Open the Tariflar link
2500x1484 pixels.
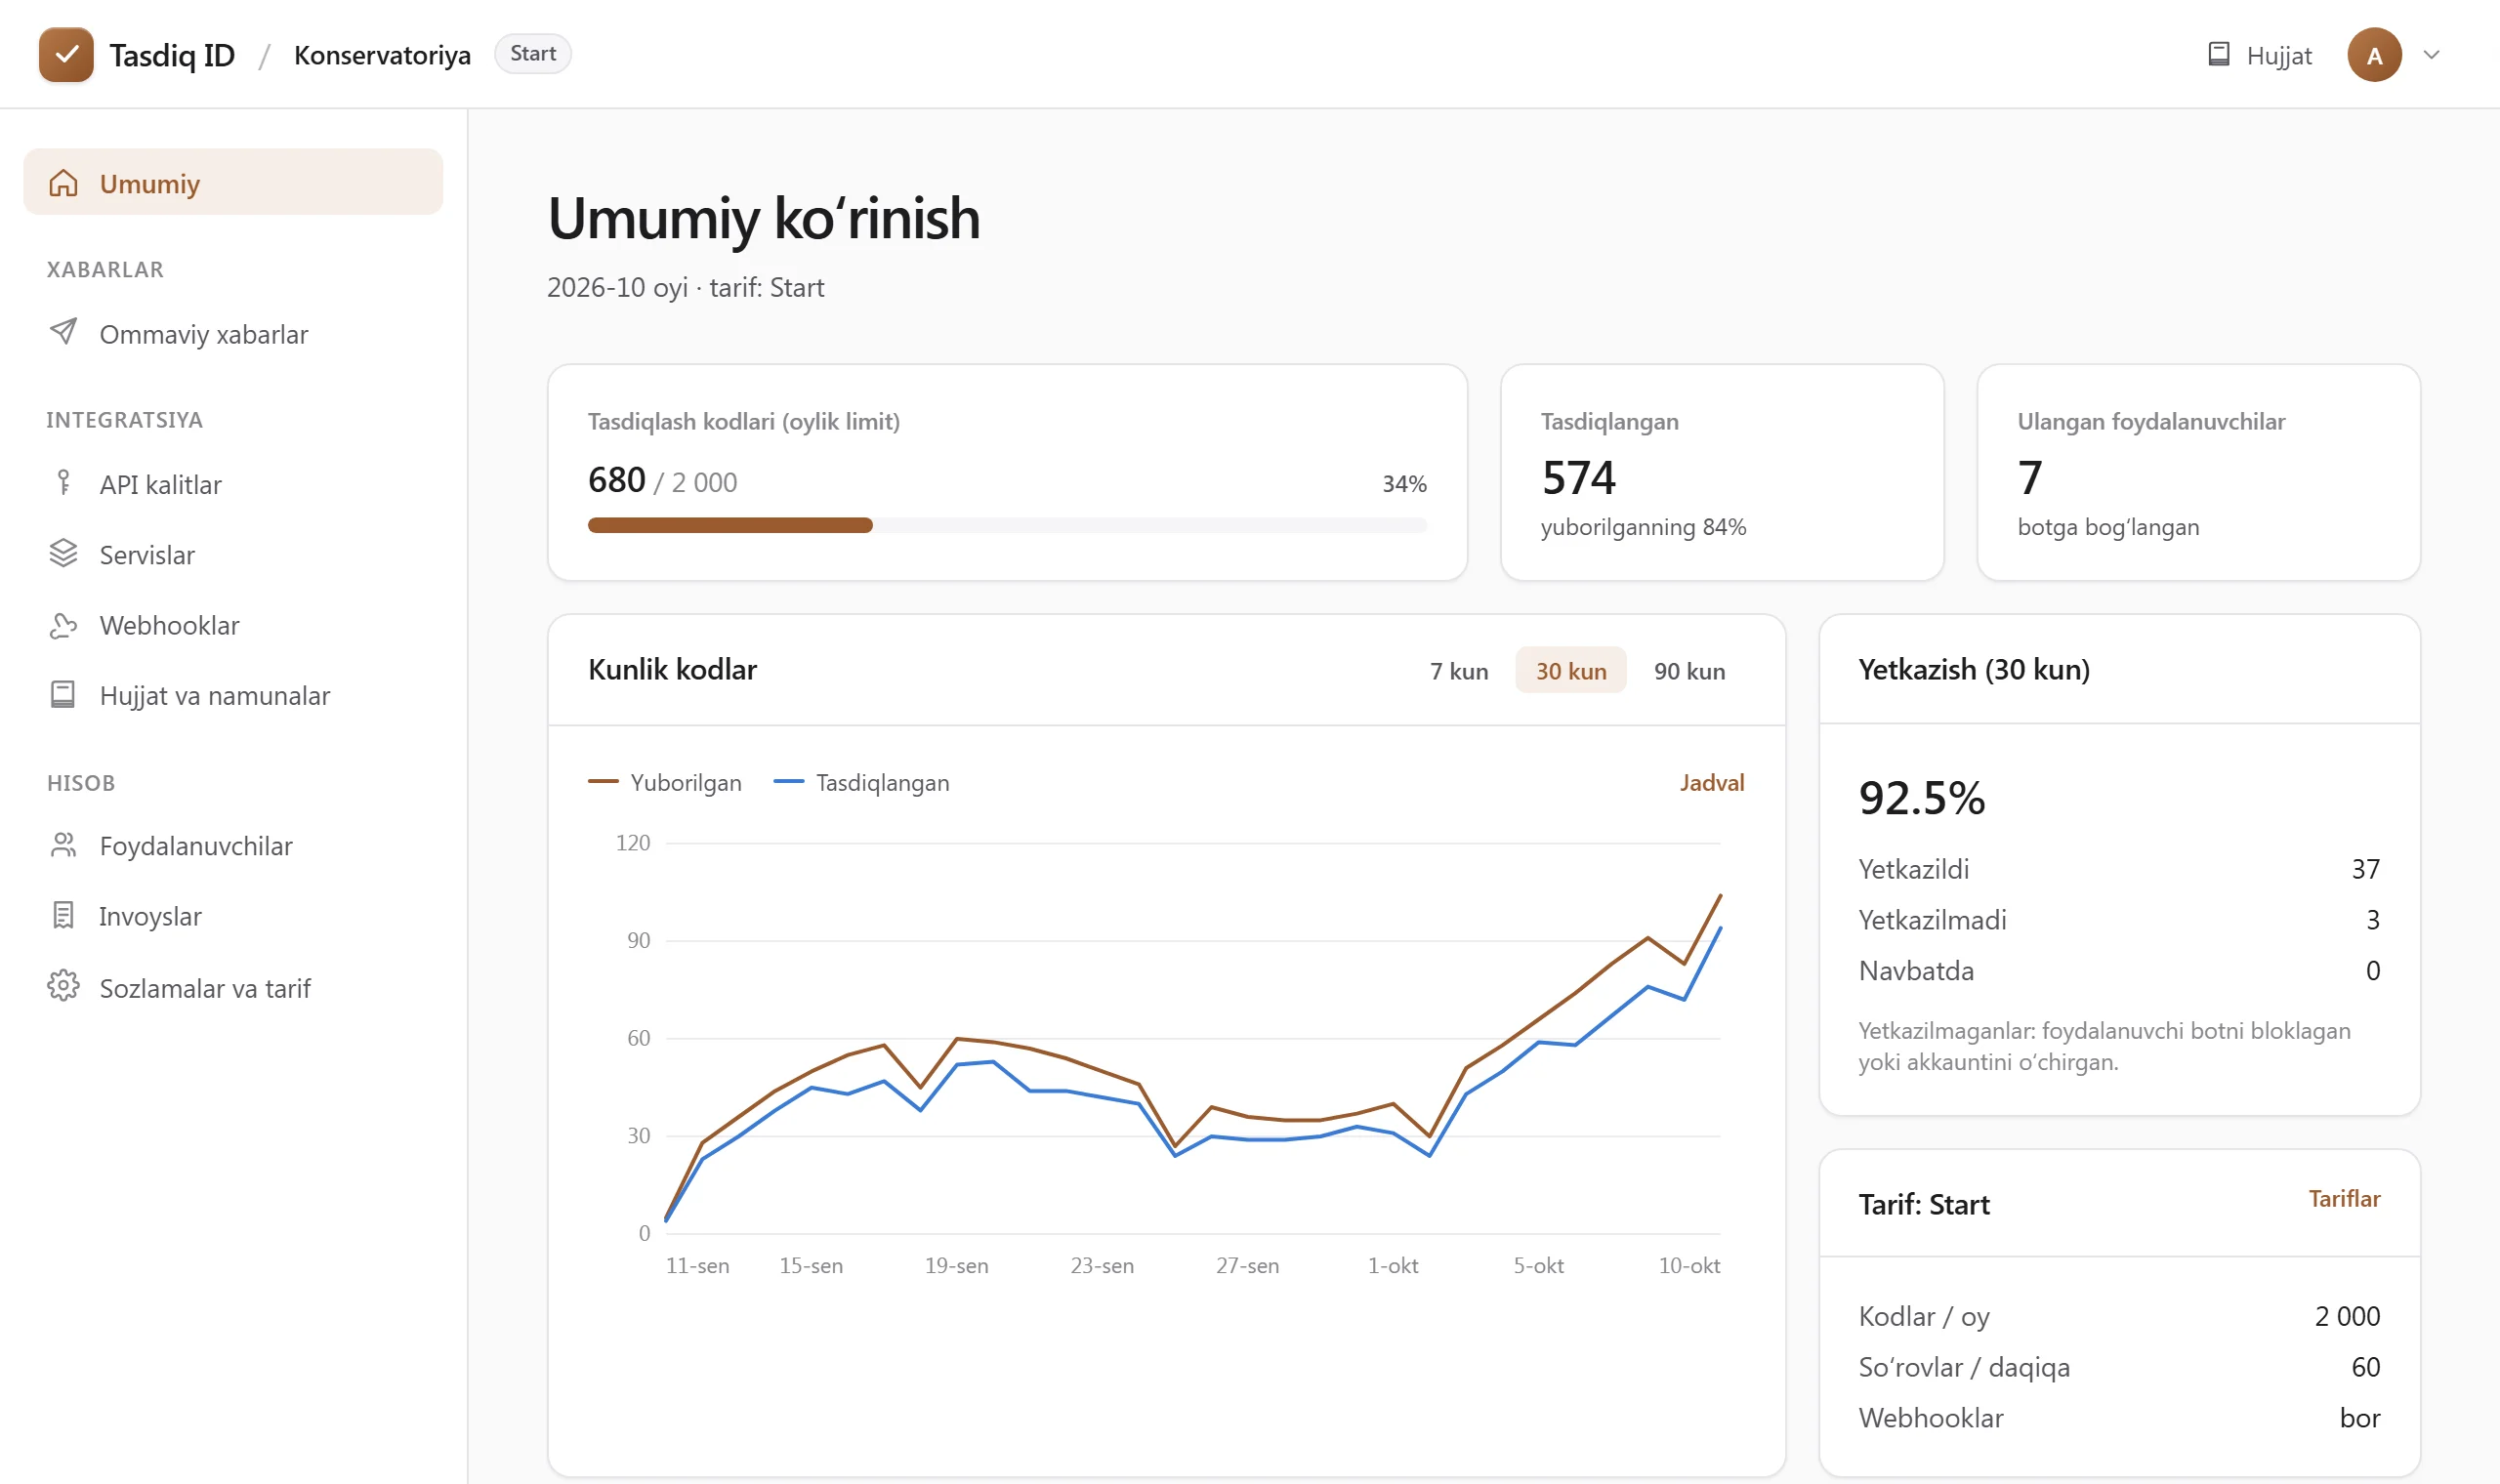[x=2344, y=1198]
